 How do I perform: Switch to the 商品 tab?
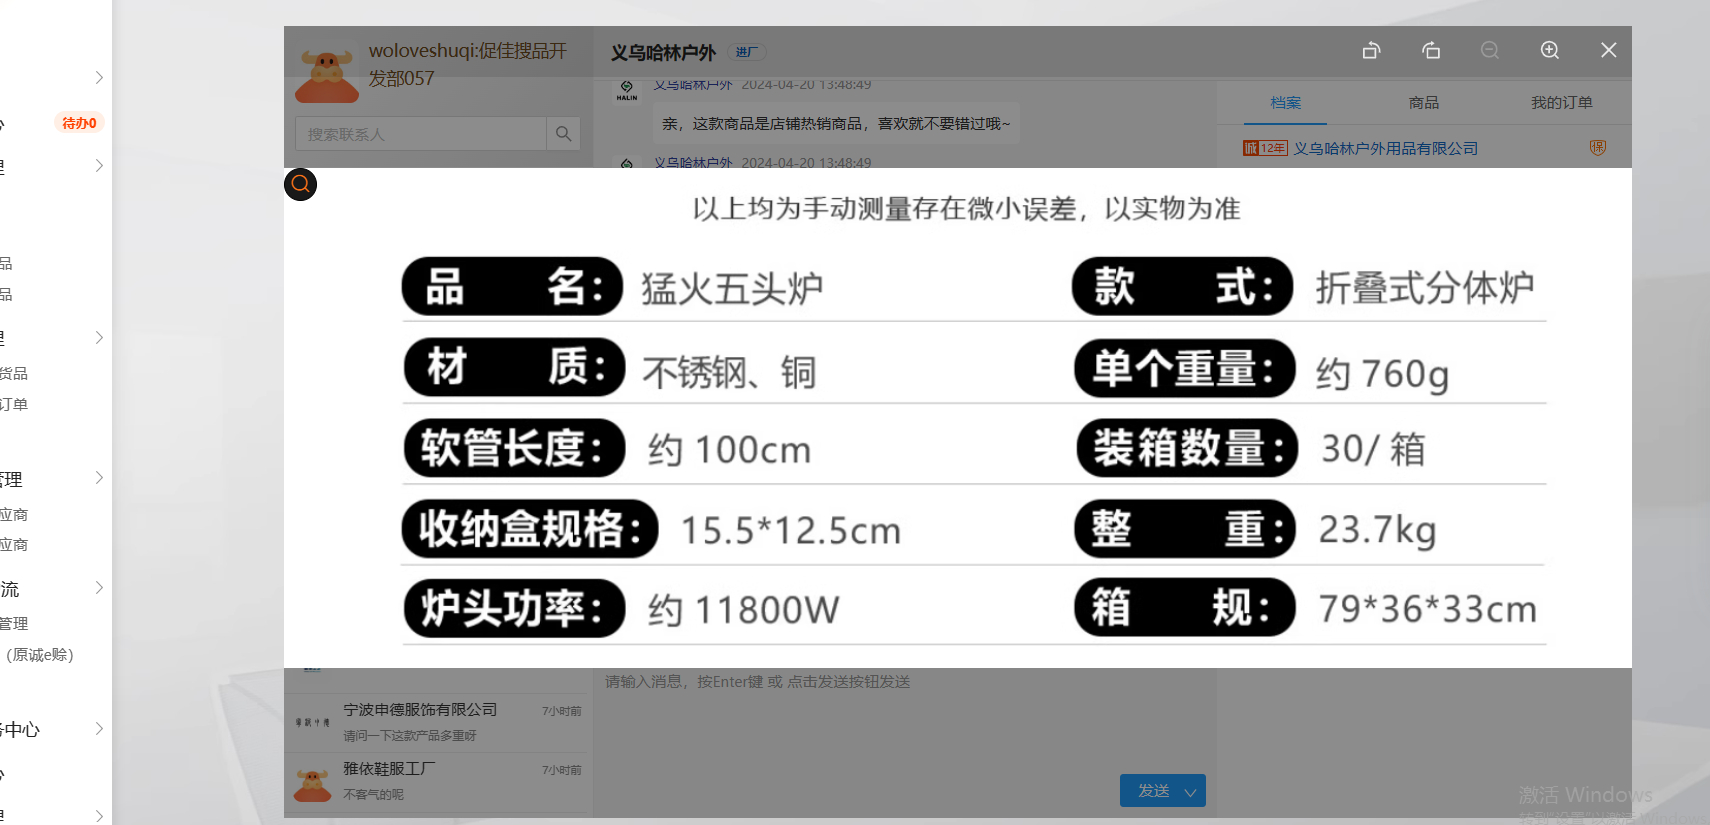click(x=1423, y=103)
